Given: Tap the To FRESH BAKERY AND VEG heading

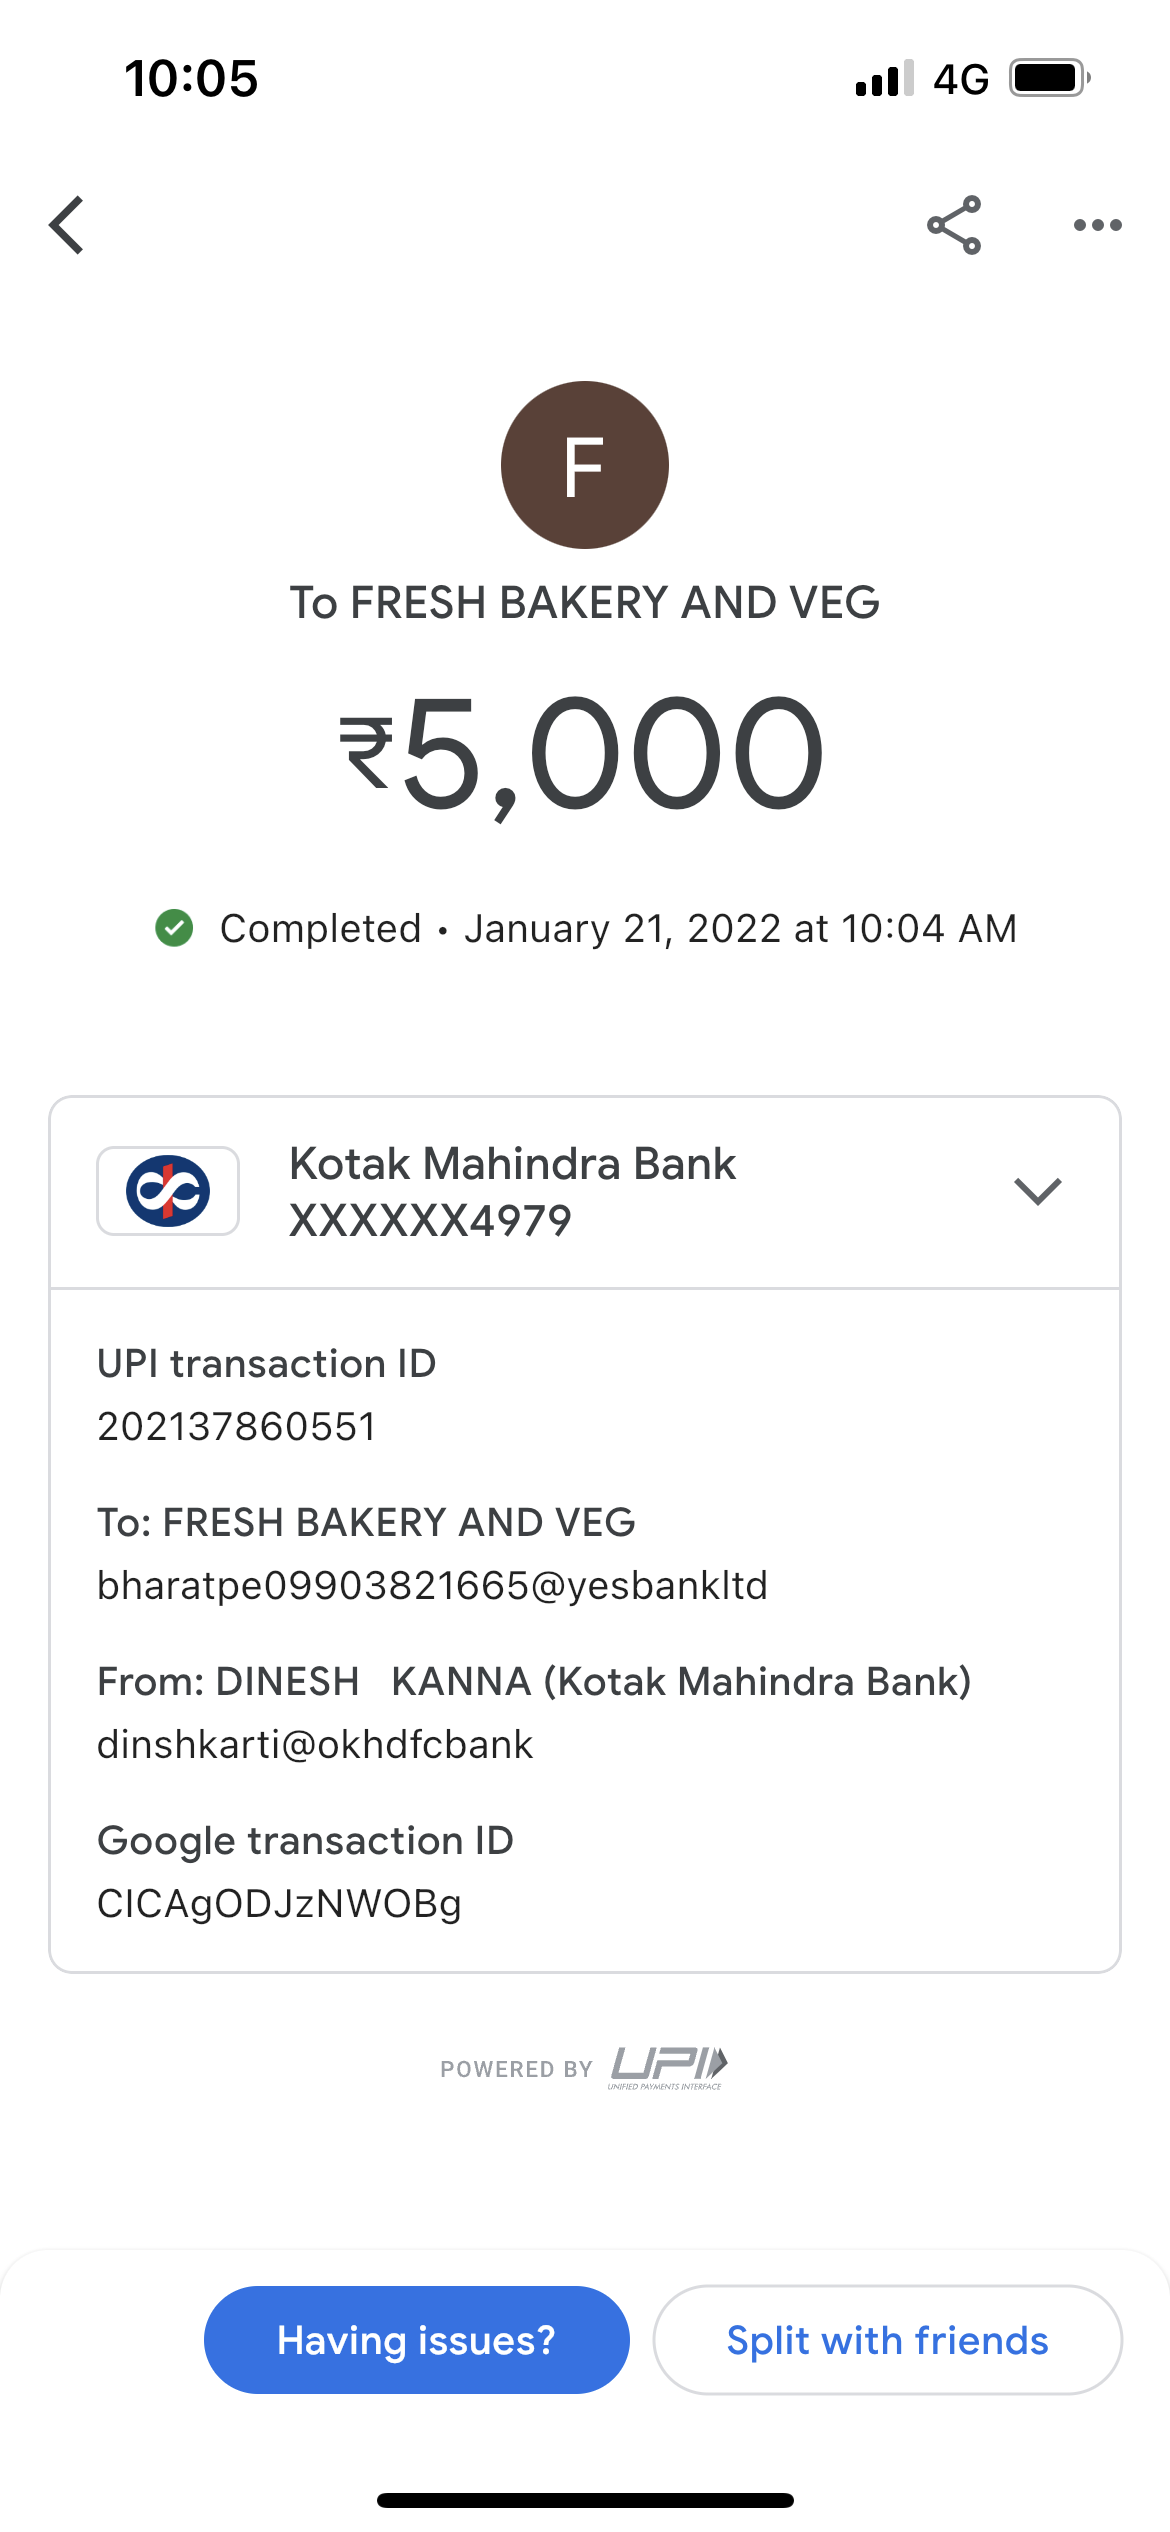Looking at the screenshot, I should point(585,603).
